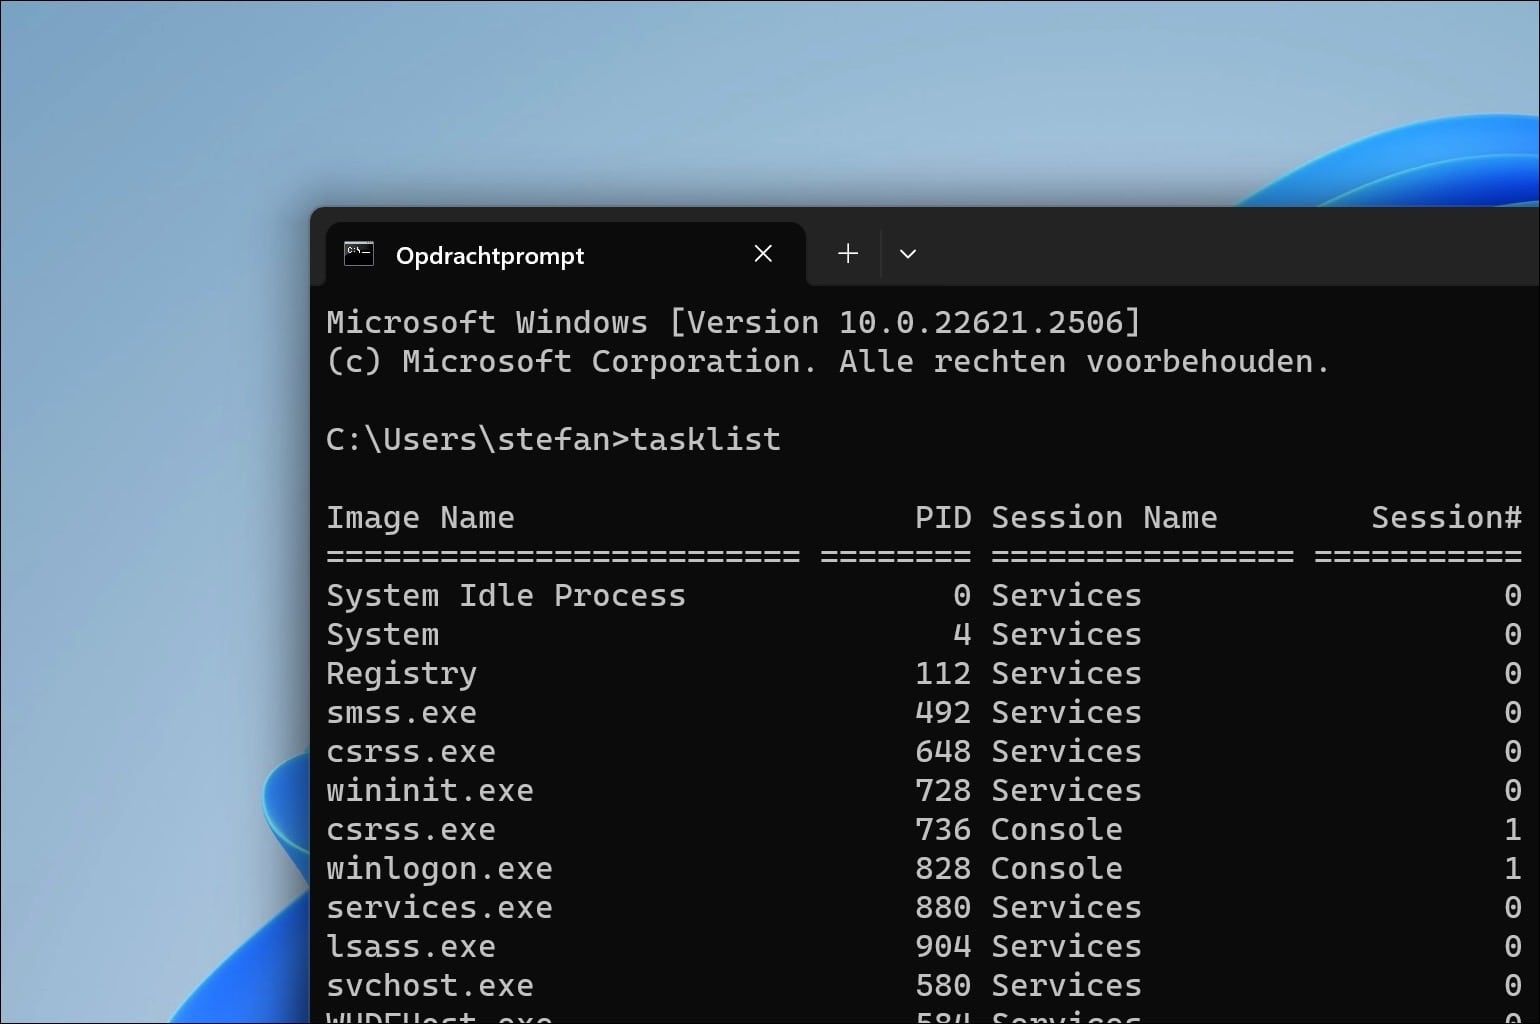Viewport: 1540px width, 1024px height.
Task: Click the Session# column header
Action: coord(1446,517)
